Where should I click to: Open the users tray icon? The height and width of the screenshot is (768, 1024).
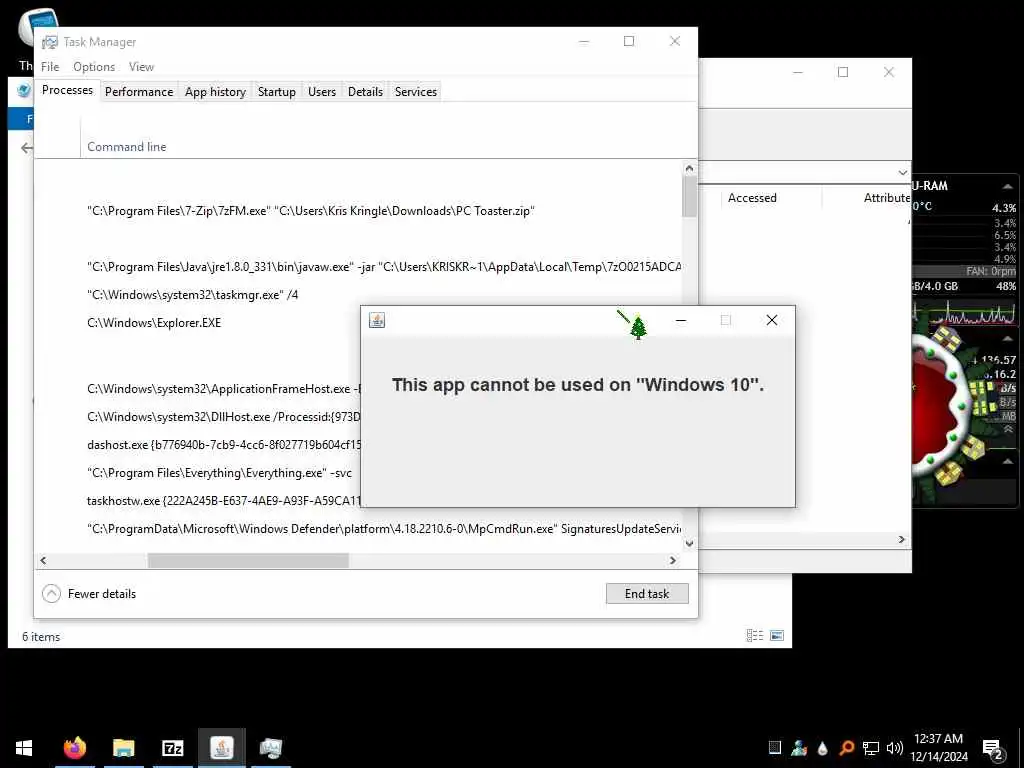pyautogui.click(x=799, y=748)
